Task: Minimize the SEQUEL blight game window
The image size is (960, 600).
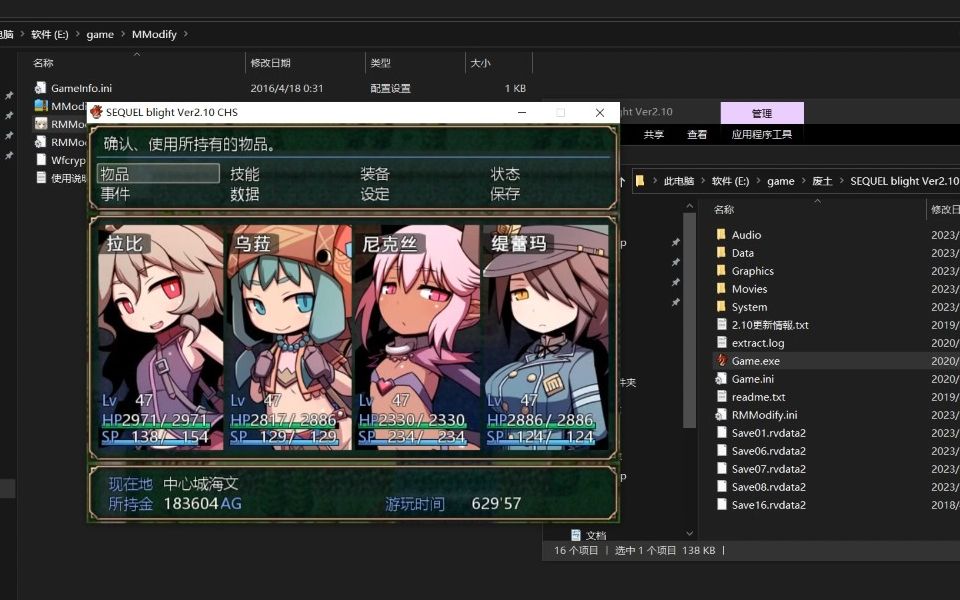Action: pos(522,113)
